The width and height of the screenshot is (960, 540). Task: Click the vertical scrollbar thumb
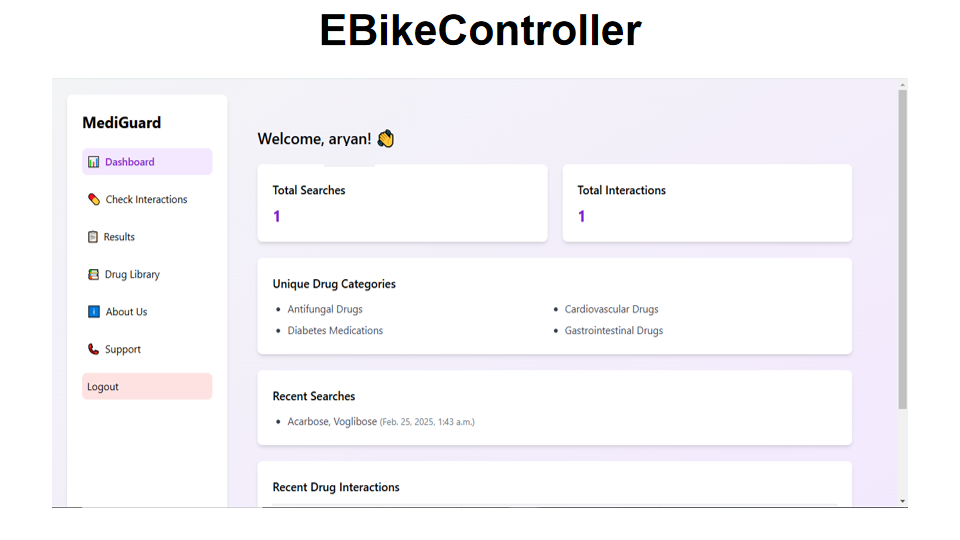[x=902, y=249]
